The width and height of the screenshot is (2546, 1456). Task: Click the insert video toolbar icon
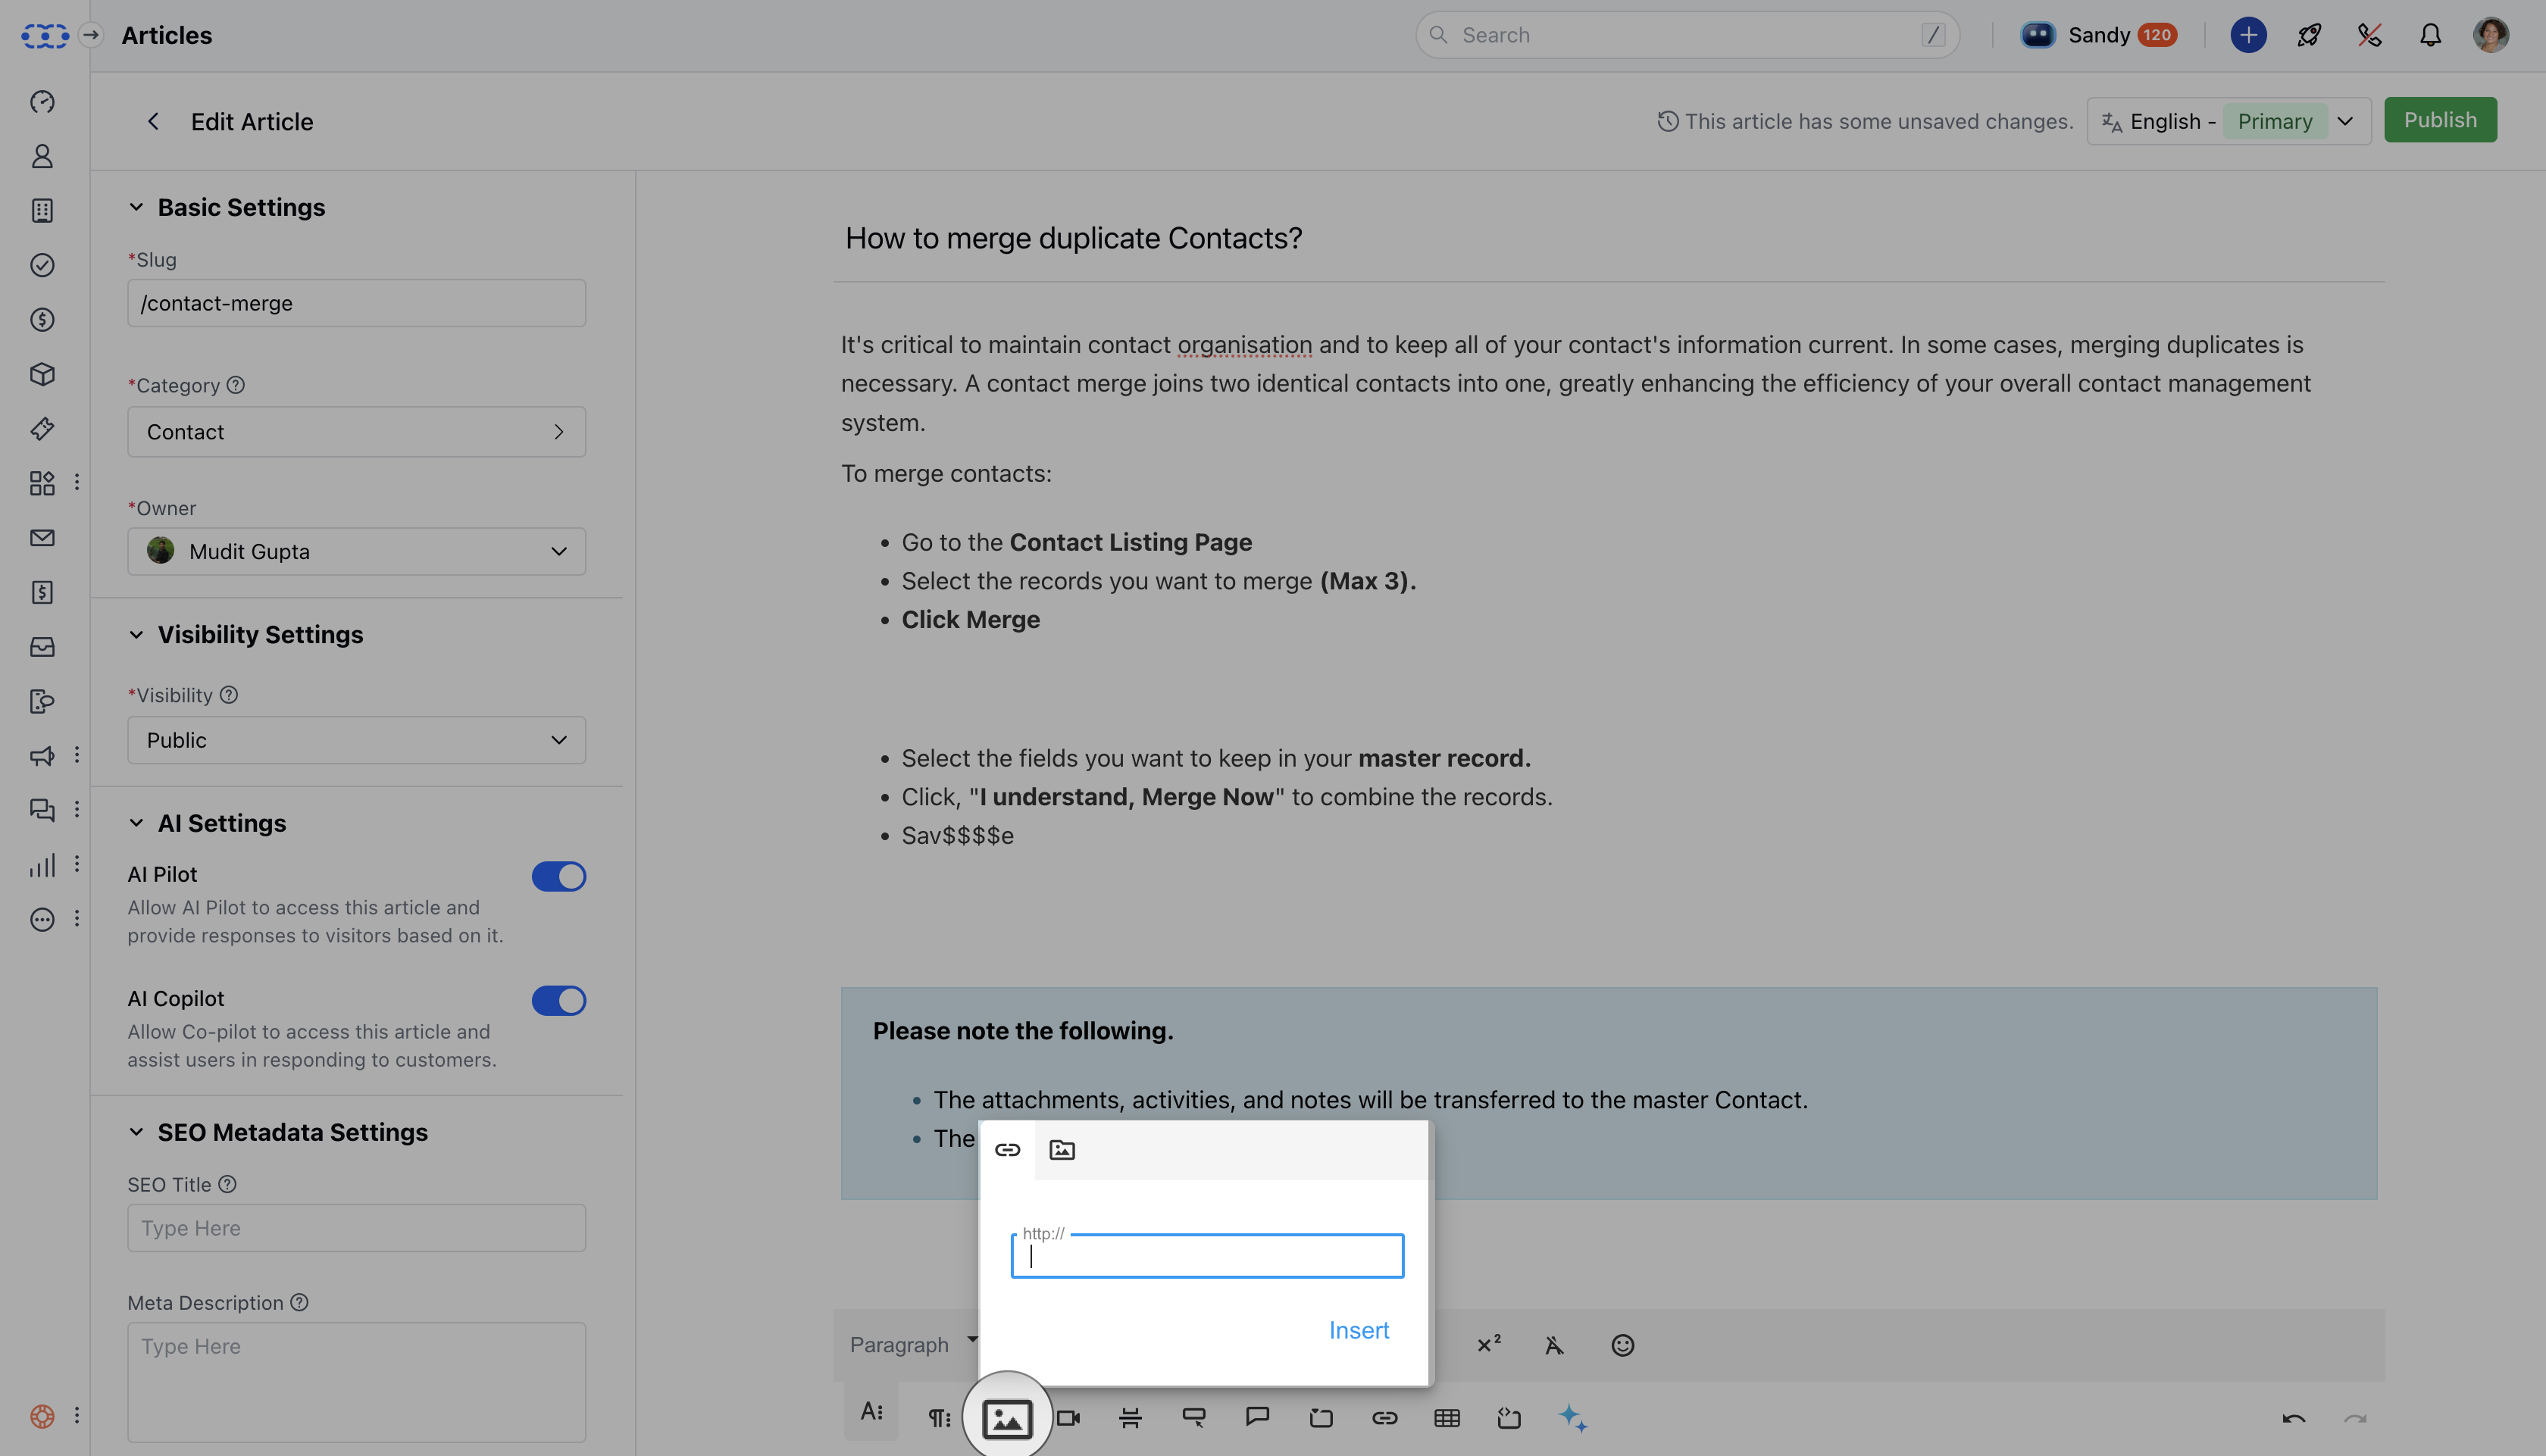coord(1069,1417)
